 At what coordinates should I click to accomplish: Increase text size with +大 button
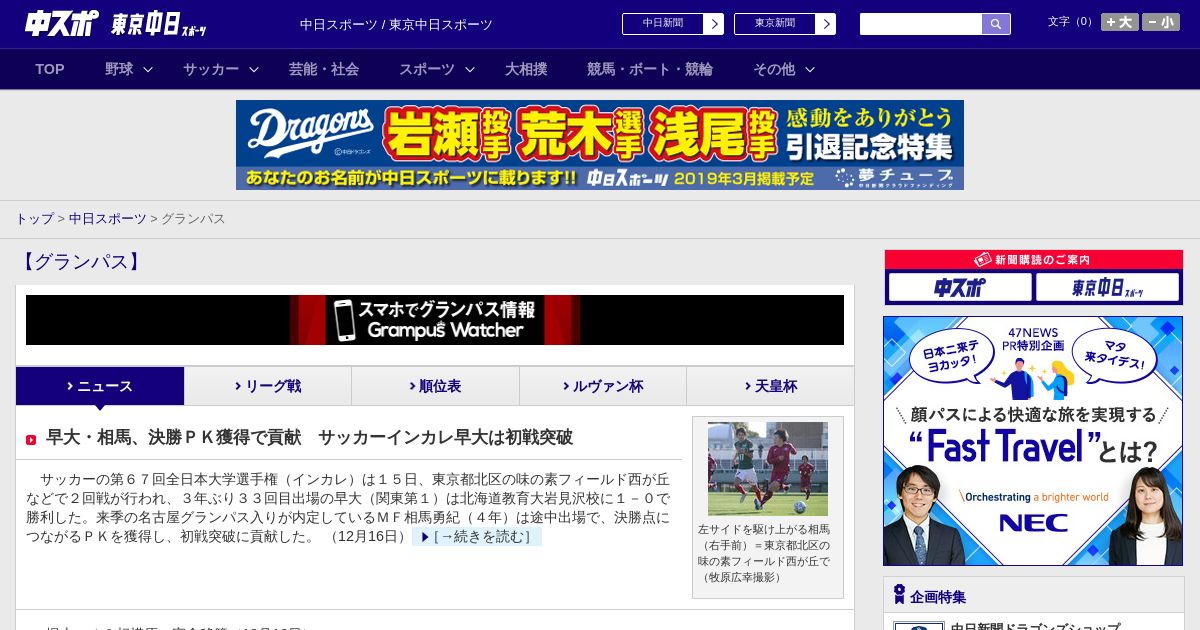pos(1120,22)
